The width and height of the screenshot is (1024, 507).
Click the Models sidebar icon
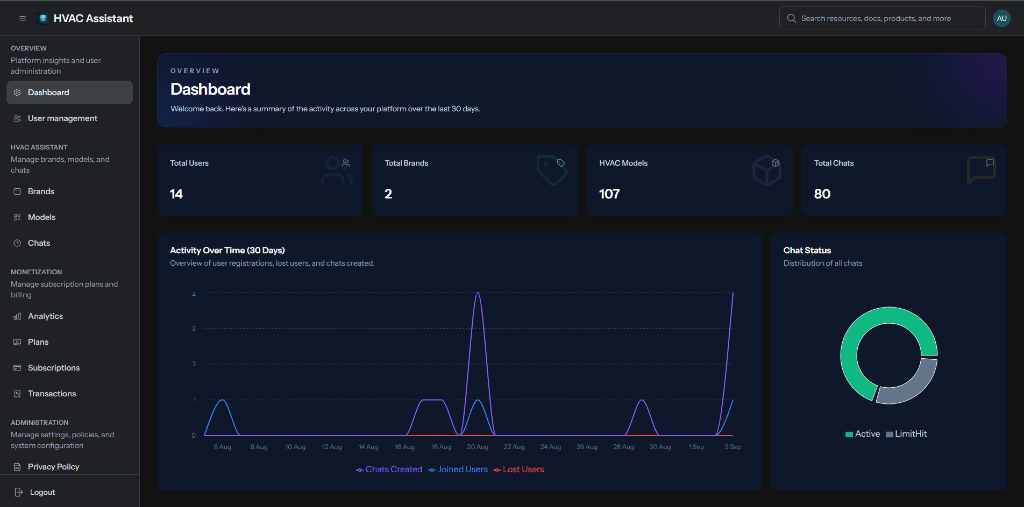(x=17, y=217)
